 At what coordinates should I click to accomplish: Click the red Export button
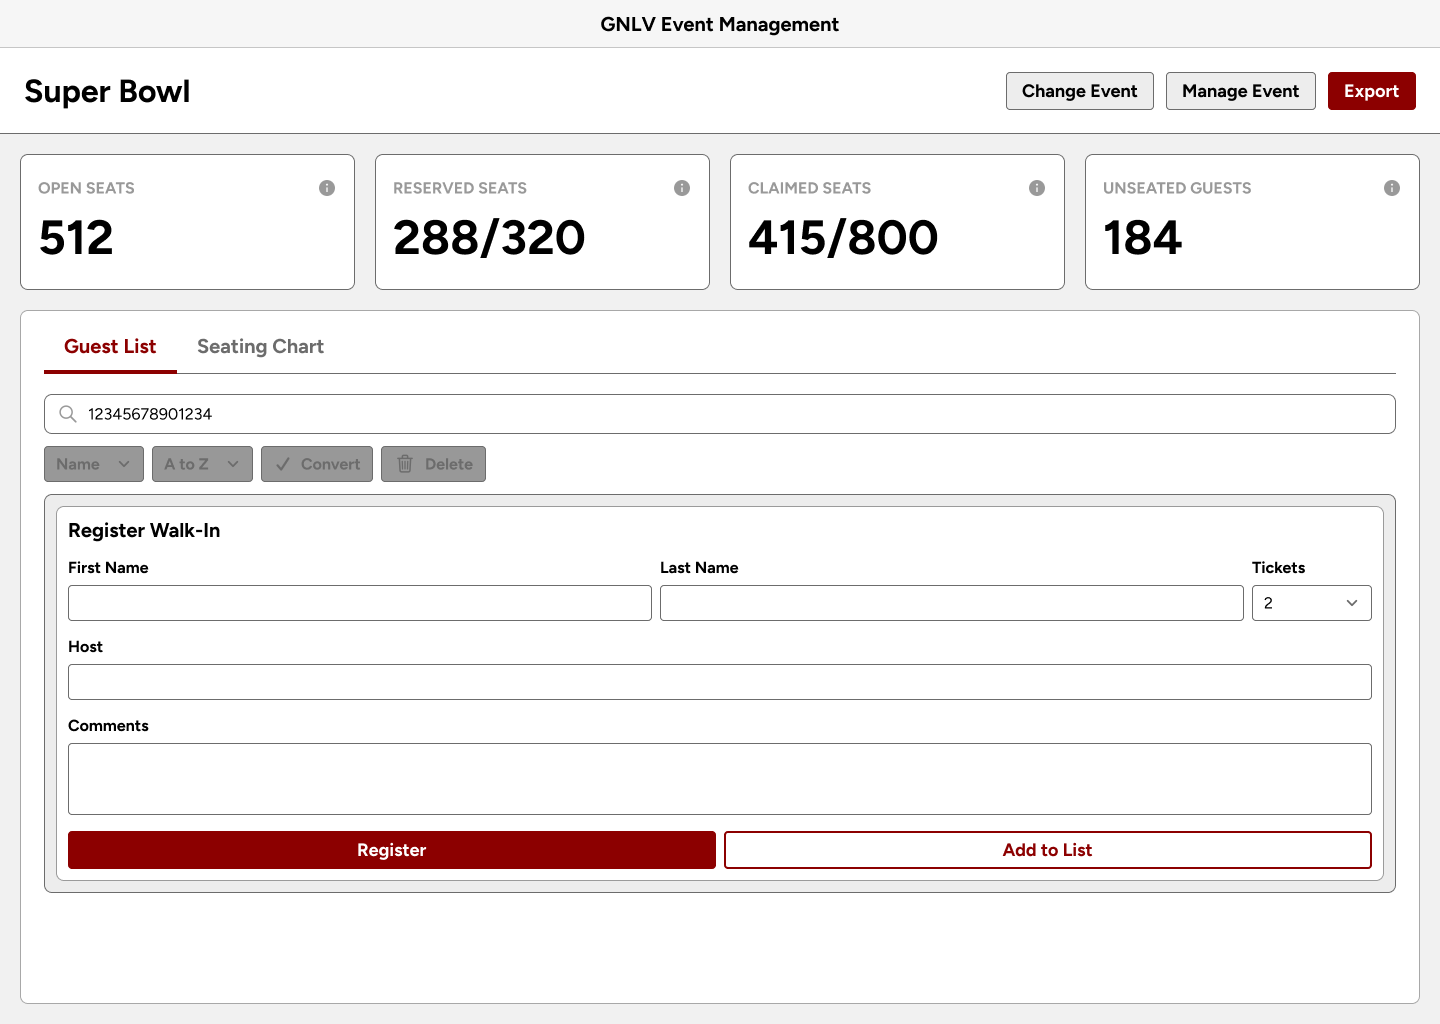(x=1372, y=91)
